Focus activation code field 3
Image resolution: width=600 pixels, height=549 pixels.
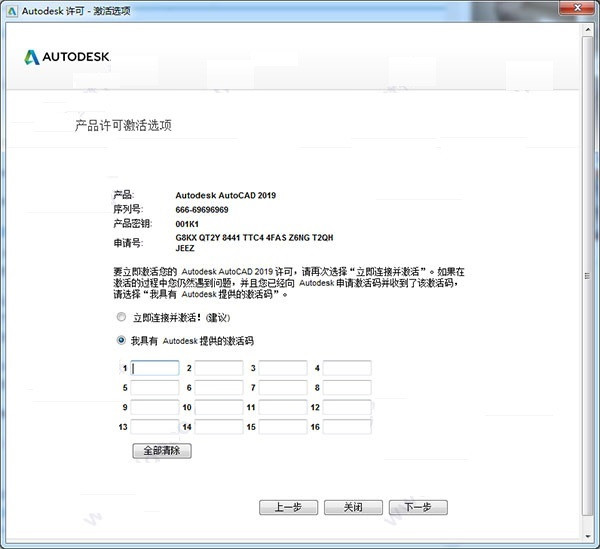tap(283, 368)
